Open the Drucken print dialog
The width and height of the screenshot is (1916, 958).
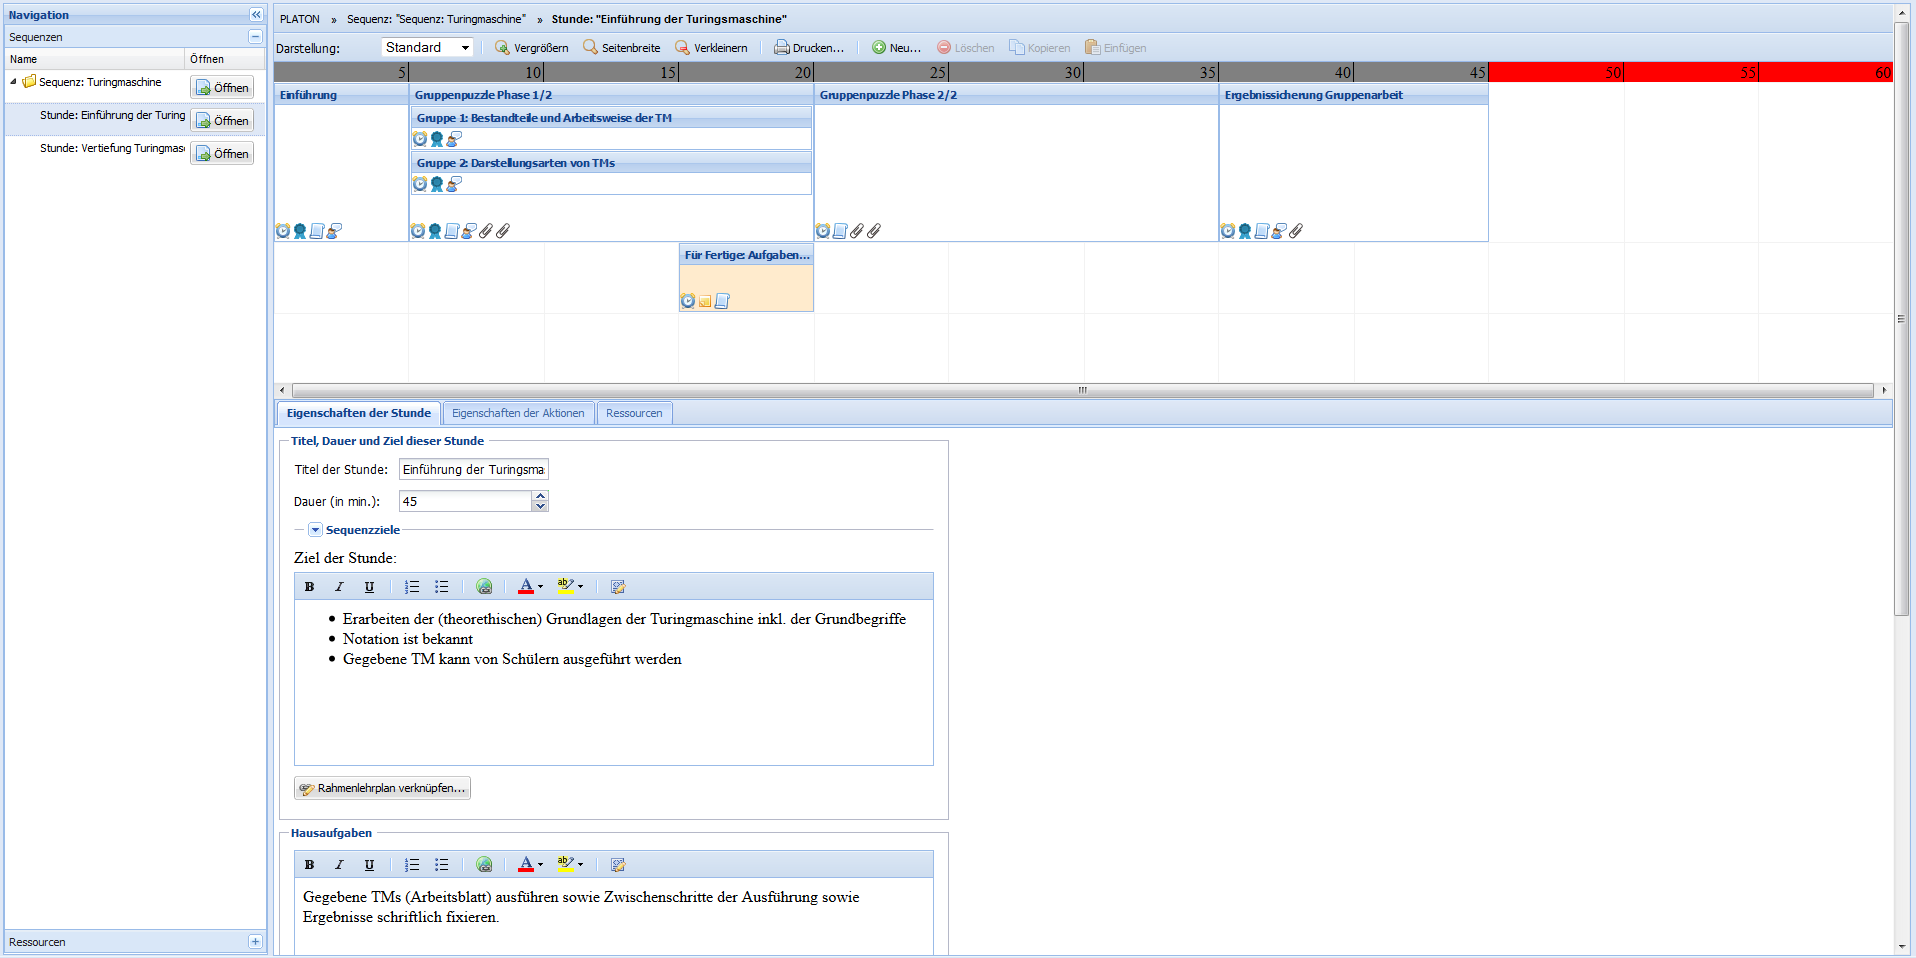[x=808, y=48]
